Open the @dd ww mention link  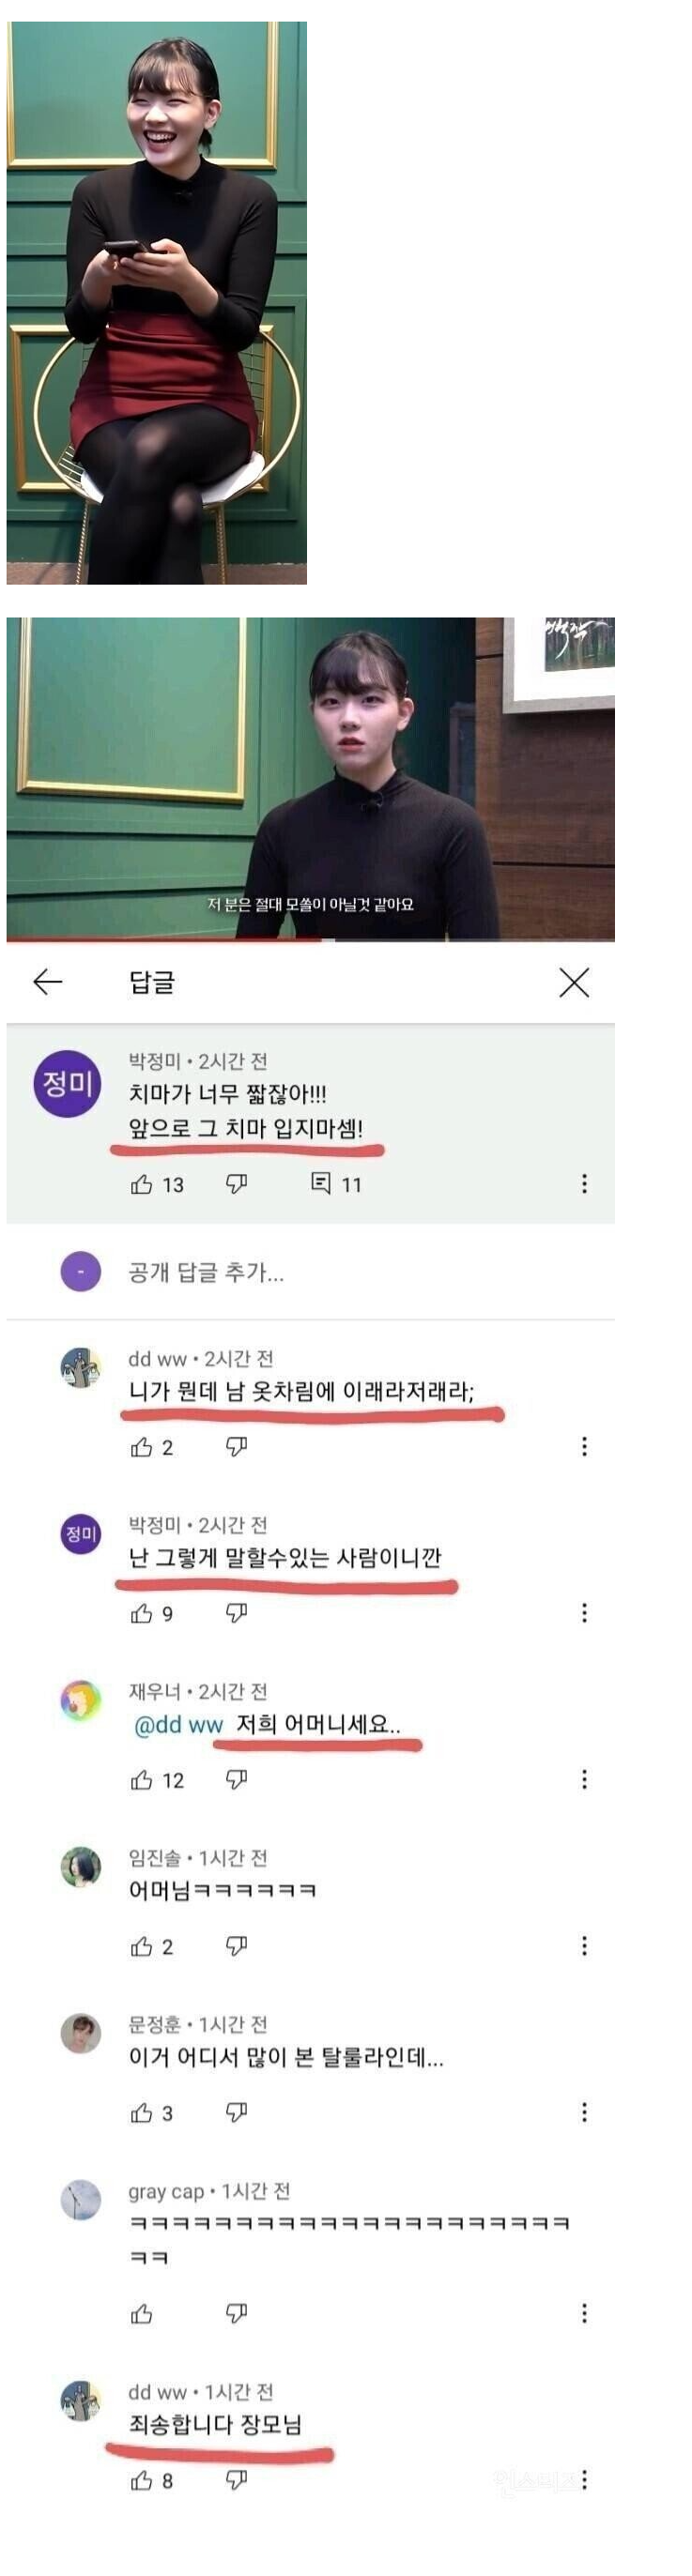tap(178, 1724)
